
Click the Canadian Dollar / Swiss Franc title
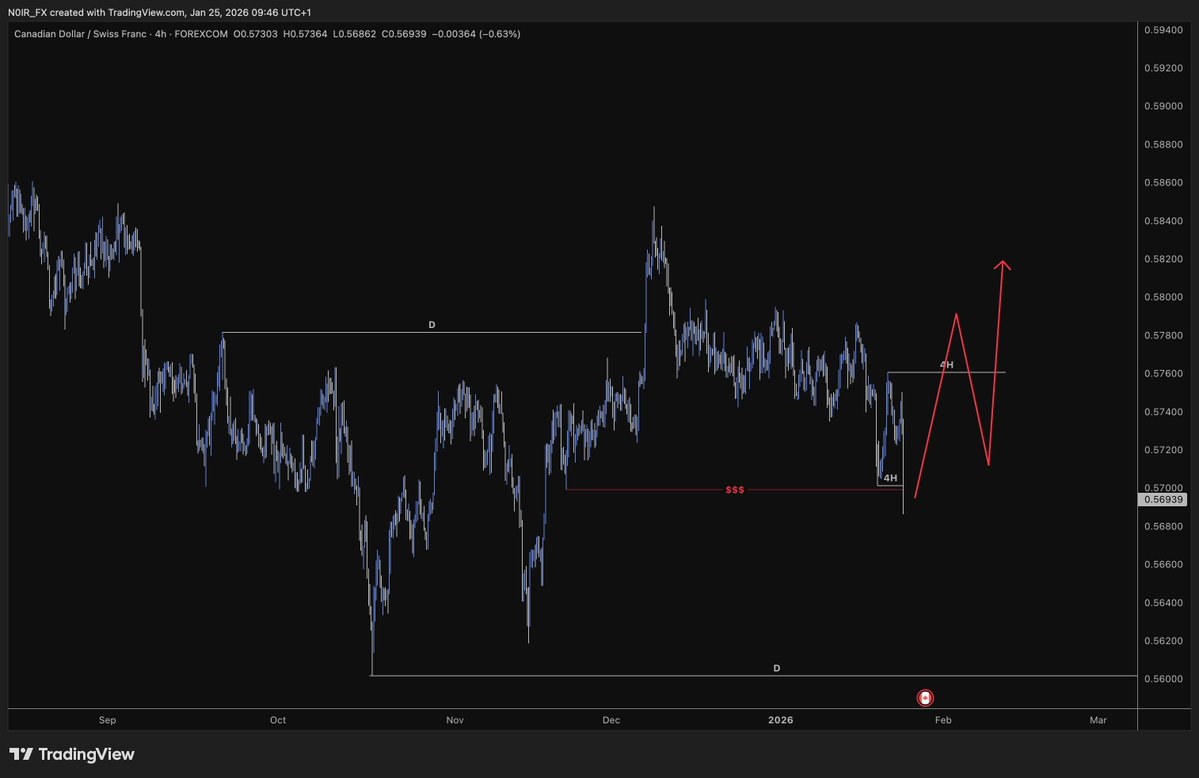[80, 34]
